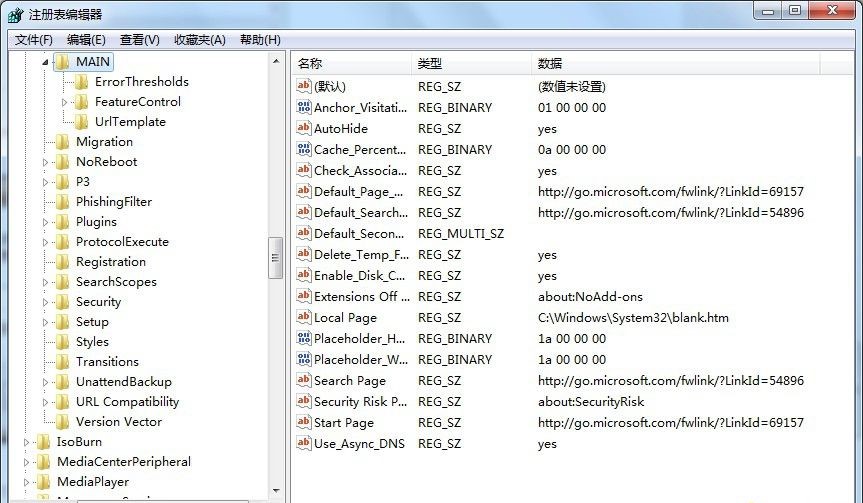Click the binary icon next to Cache_Percent value
Image resolution: width=863 pixels, height=503 pixels.
304,150
